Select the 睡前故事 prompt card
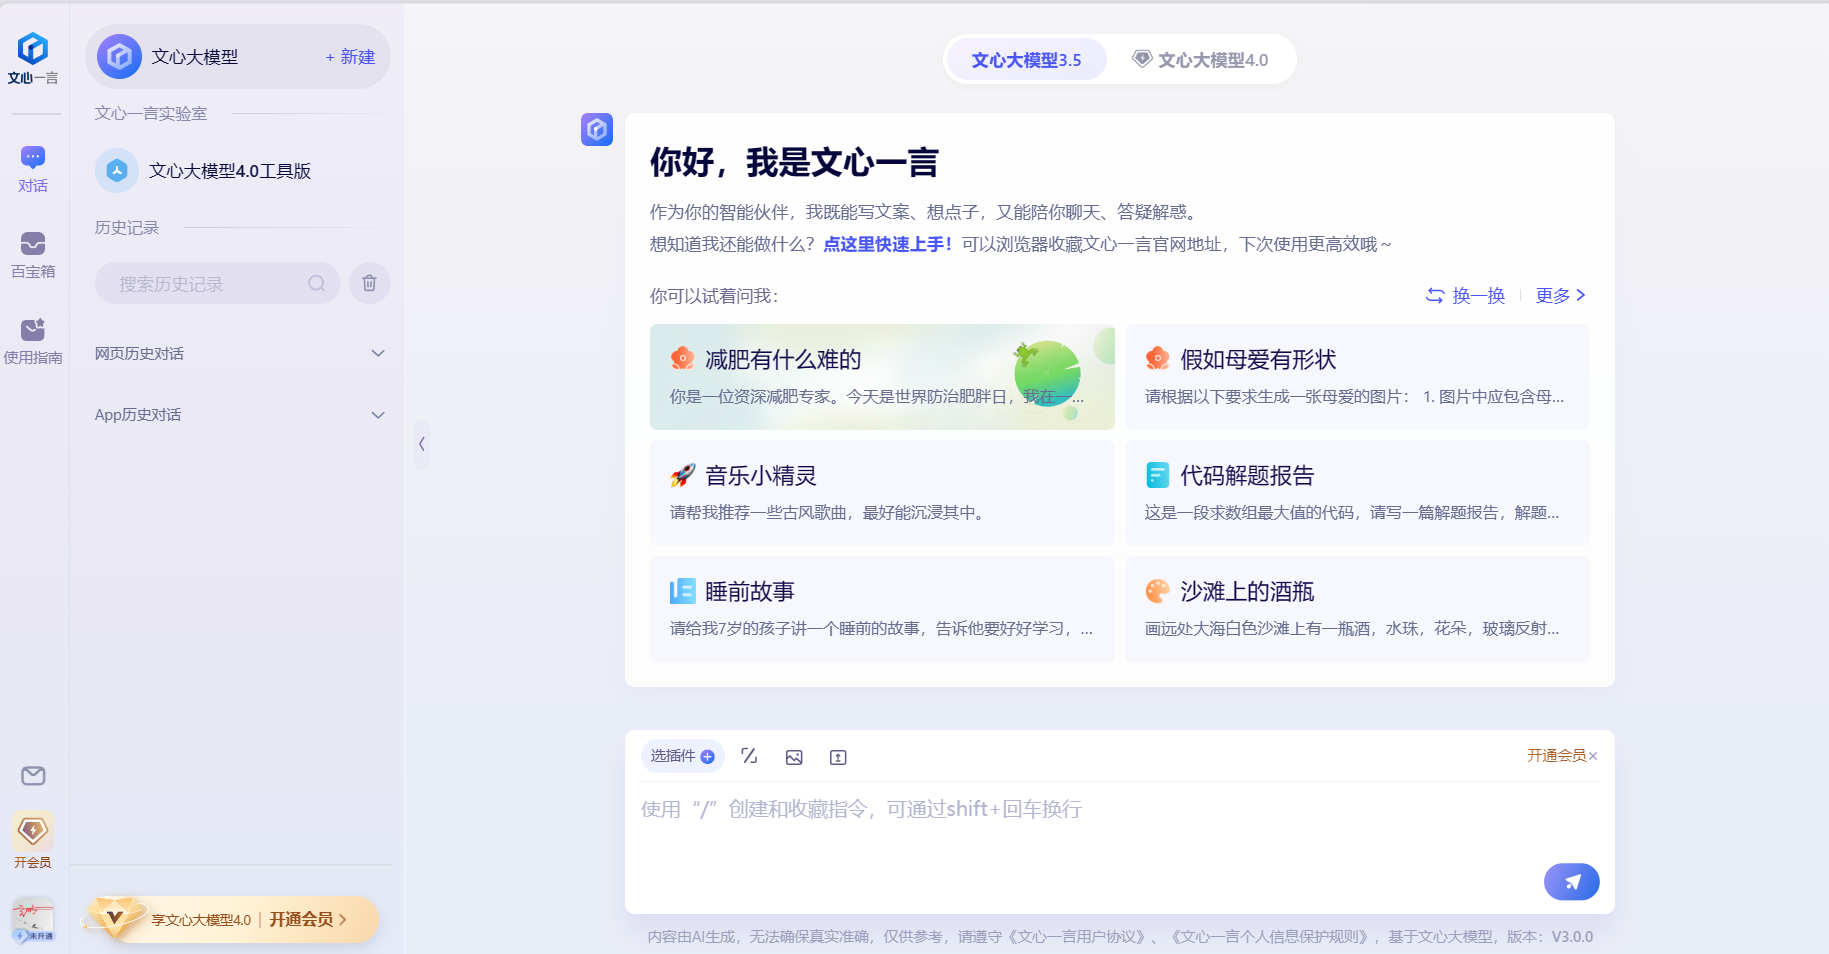The image size is (1829, 954). pyautogui.click(x=882, y=609)
